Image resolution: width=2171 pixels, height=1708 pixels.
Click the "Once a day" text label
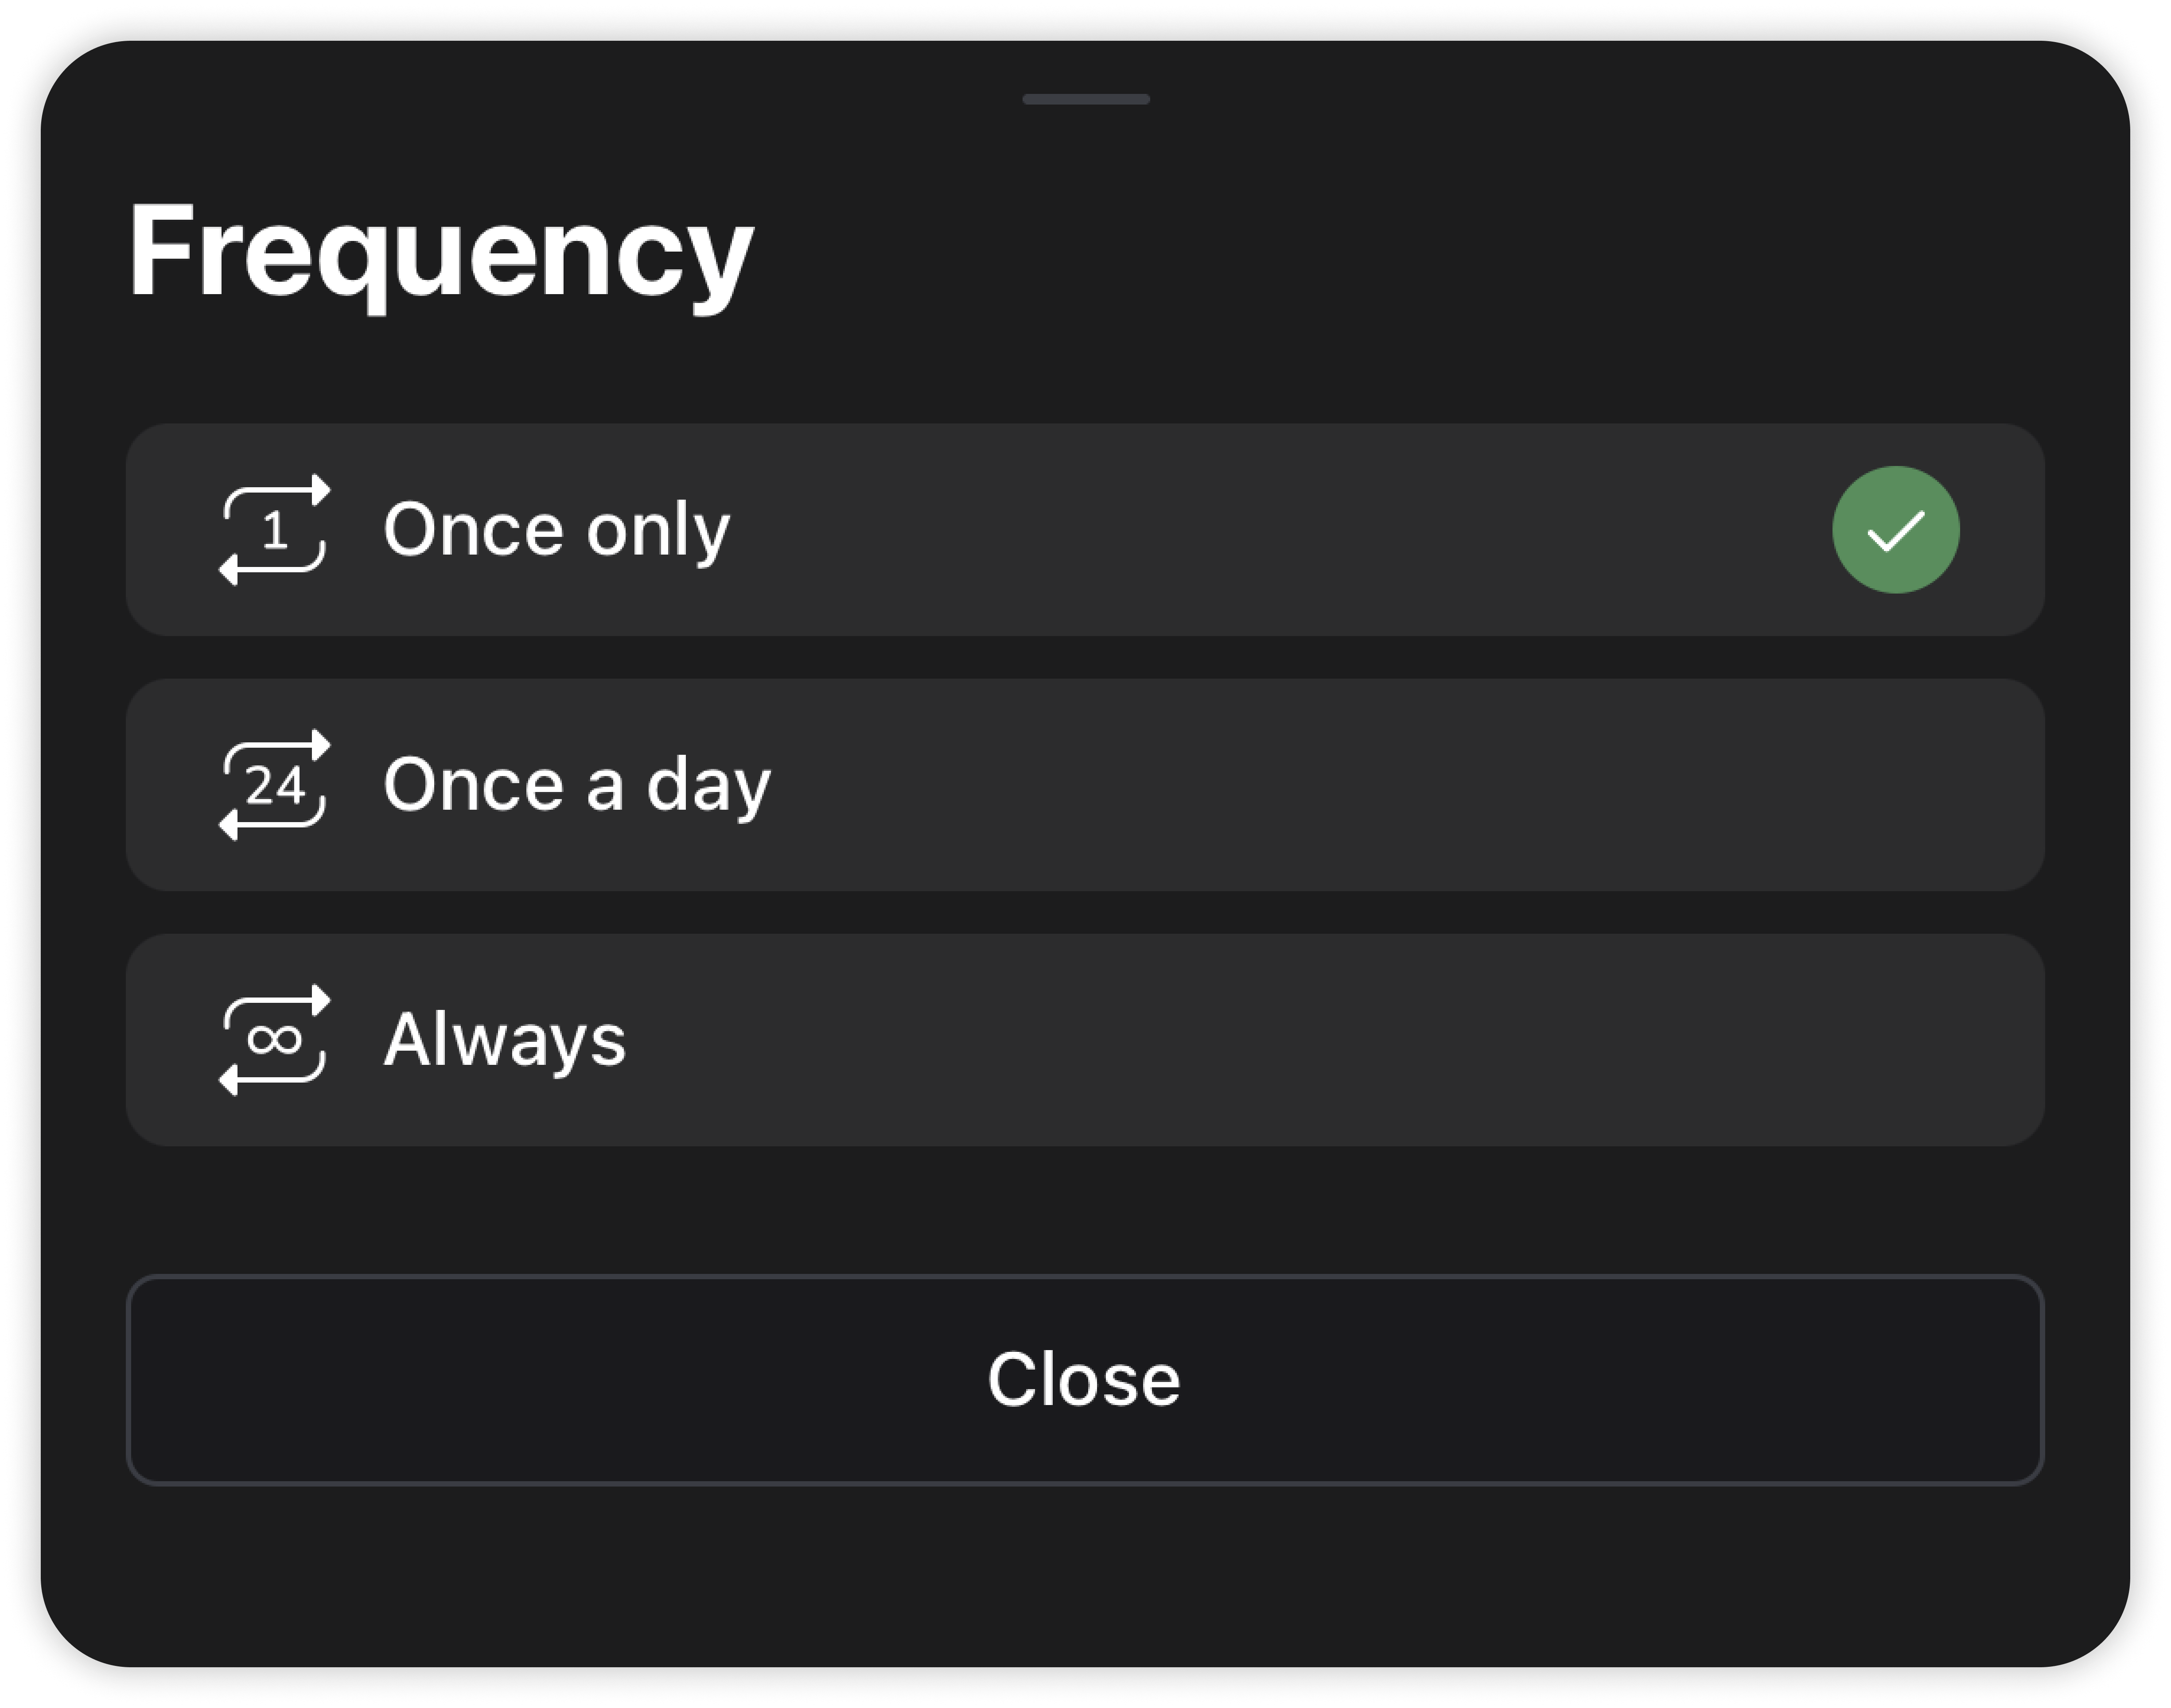tap(577, 786)
